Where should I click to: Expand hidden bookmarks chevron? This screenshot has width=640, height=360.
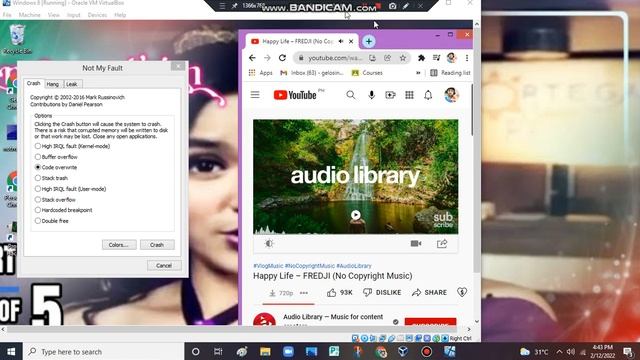(418, 73)
